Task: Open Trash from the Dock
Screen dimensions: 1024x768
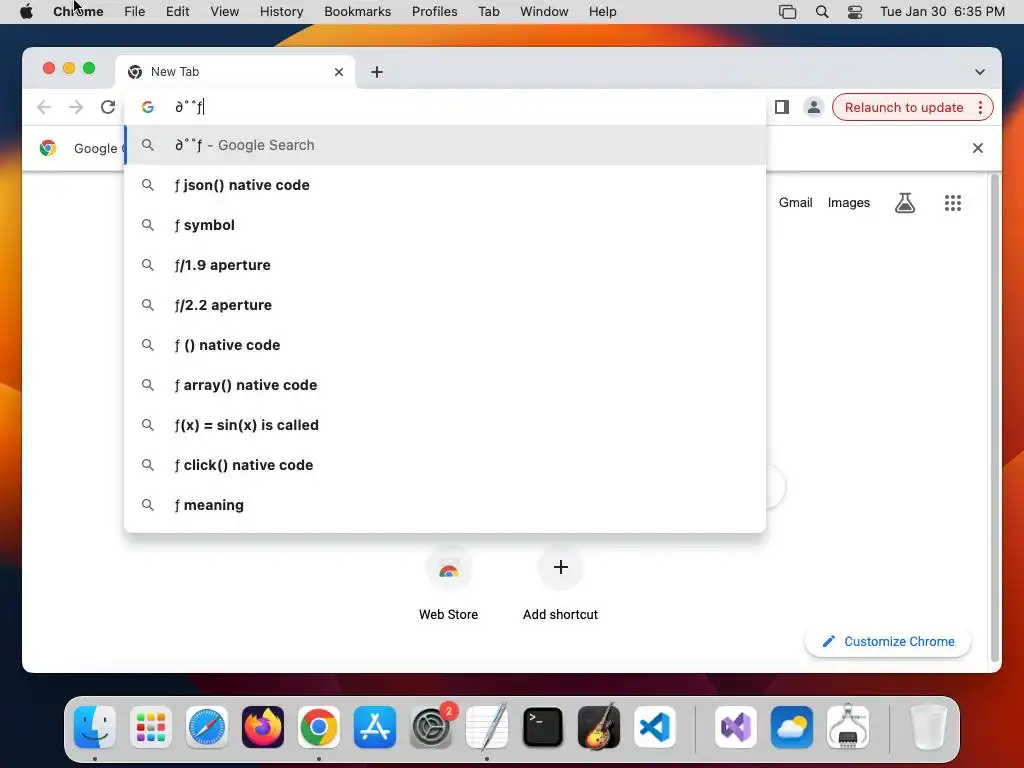Action: 928,727
